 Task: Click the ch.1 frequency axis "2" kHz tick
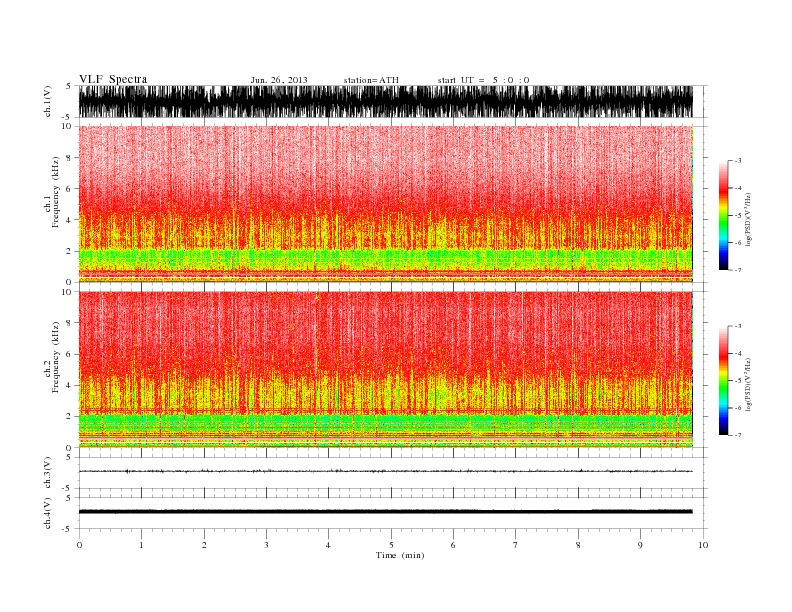pos(69,251)
